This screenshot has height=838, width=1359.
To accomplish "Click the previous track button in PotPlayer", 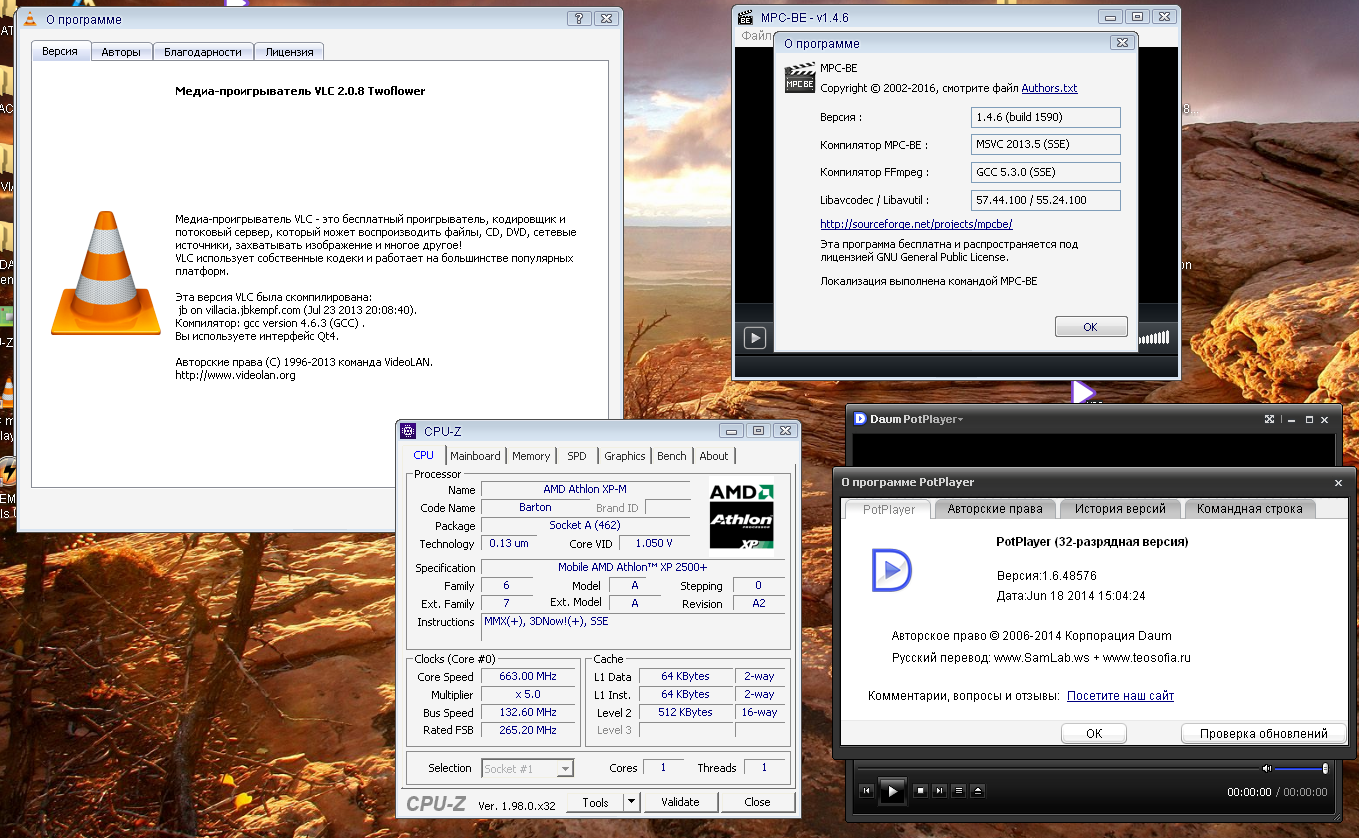I will pos(867,791).
